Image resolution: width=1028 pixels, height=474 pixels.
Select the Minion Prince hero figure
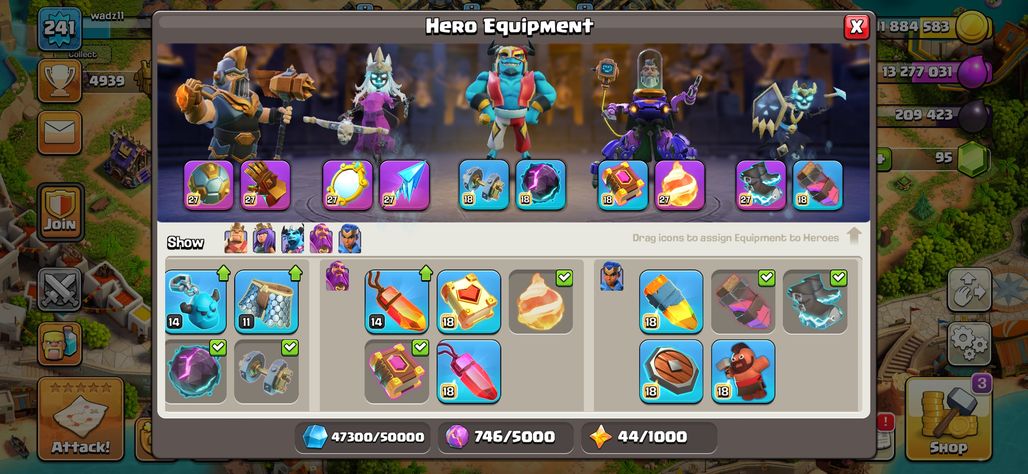tap(510, 100)
